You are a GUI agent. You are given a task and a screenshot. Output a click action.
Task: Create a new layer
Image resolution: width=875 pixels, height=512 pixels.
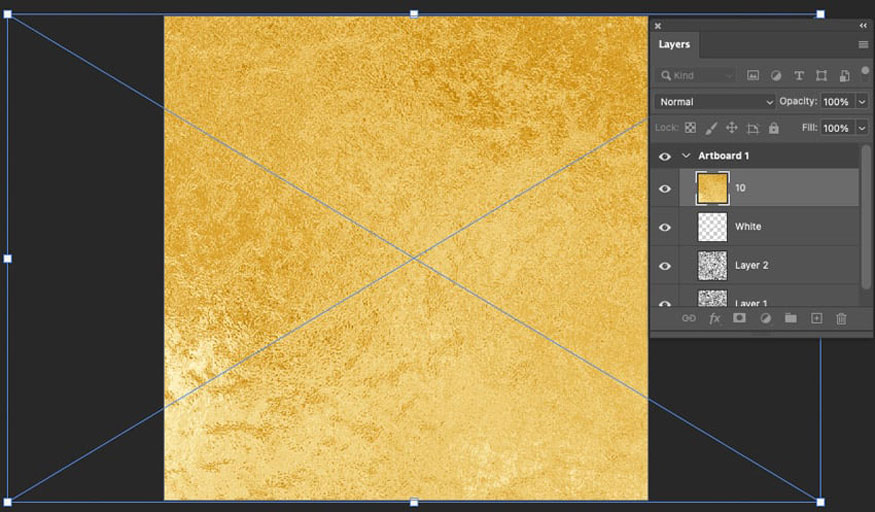click(816, 318)
